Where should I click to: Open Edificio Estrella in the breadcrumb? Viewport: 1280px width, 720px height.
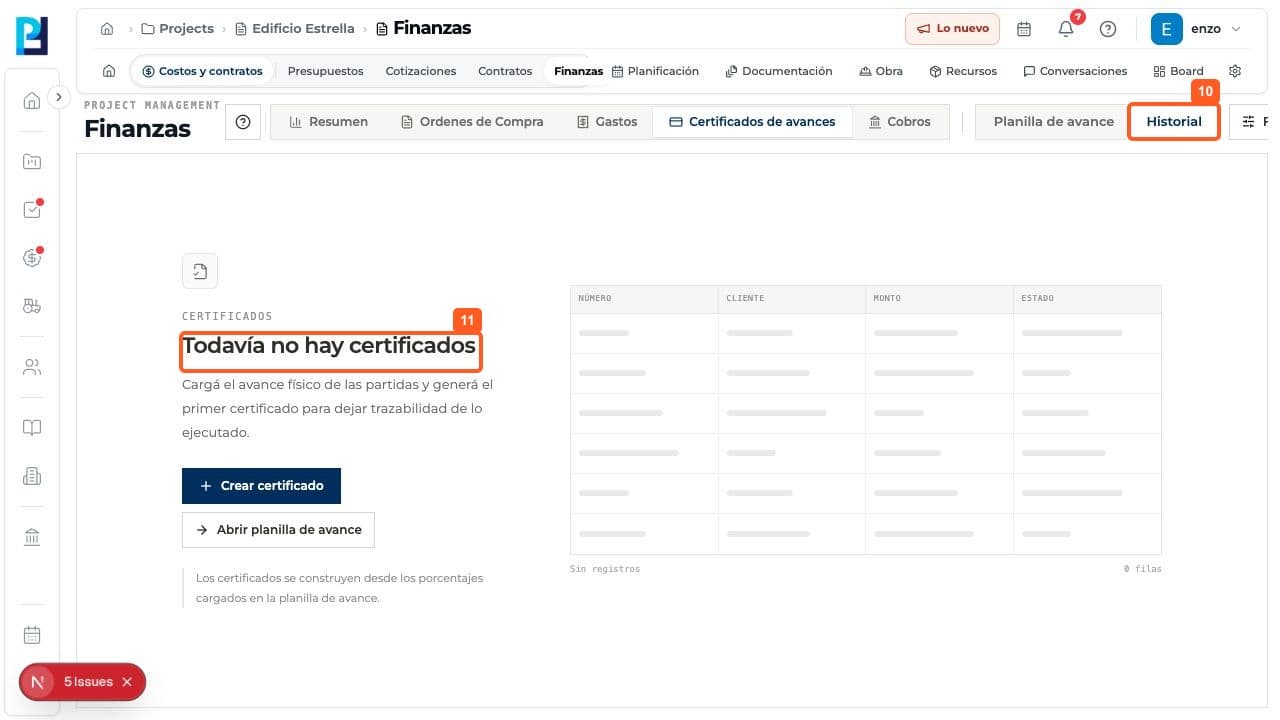[295, 29]
